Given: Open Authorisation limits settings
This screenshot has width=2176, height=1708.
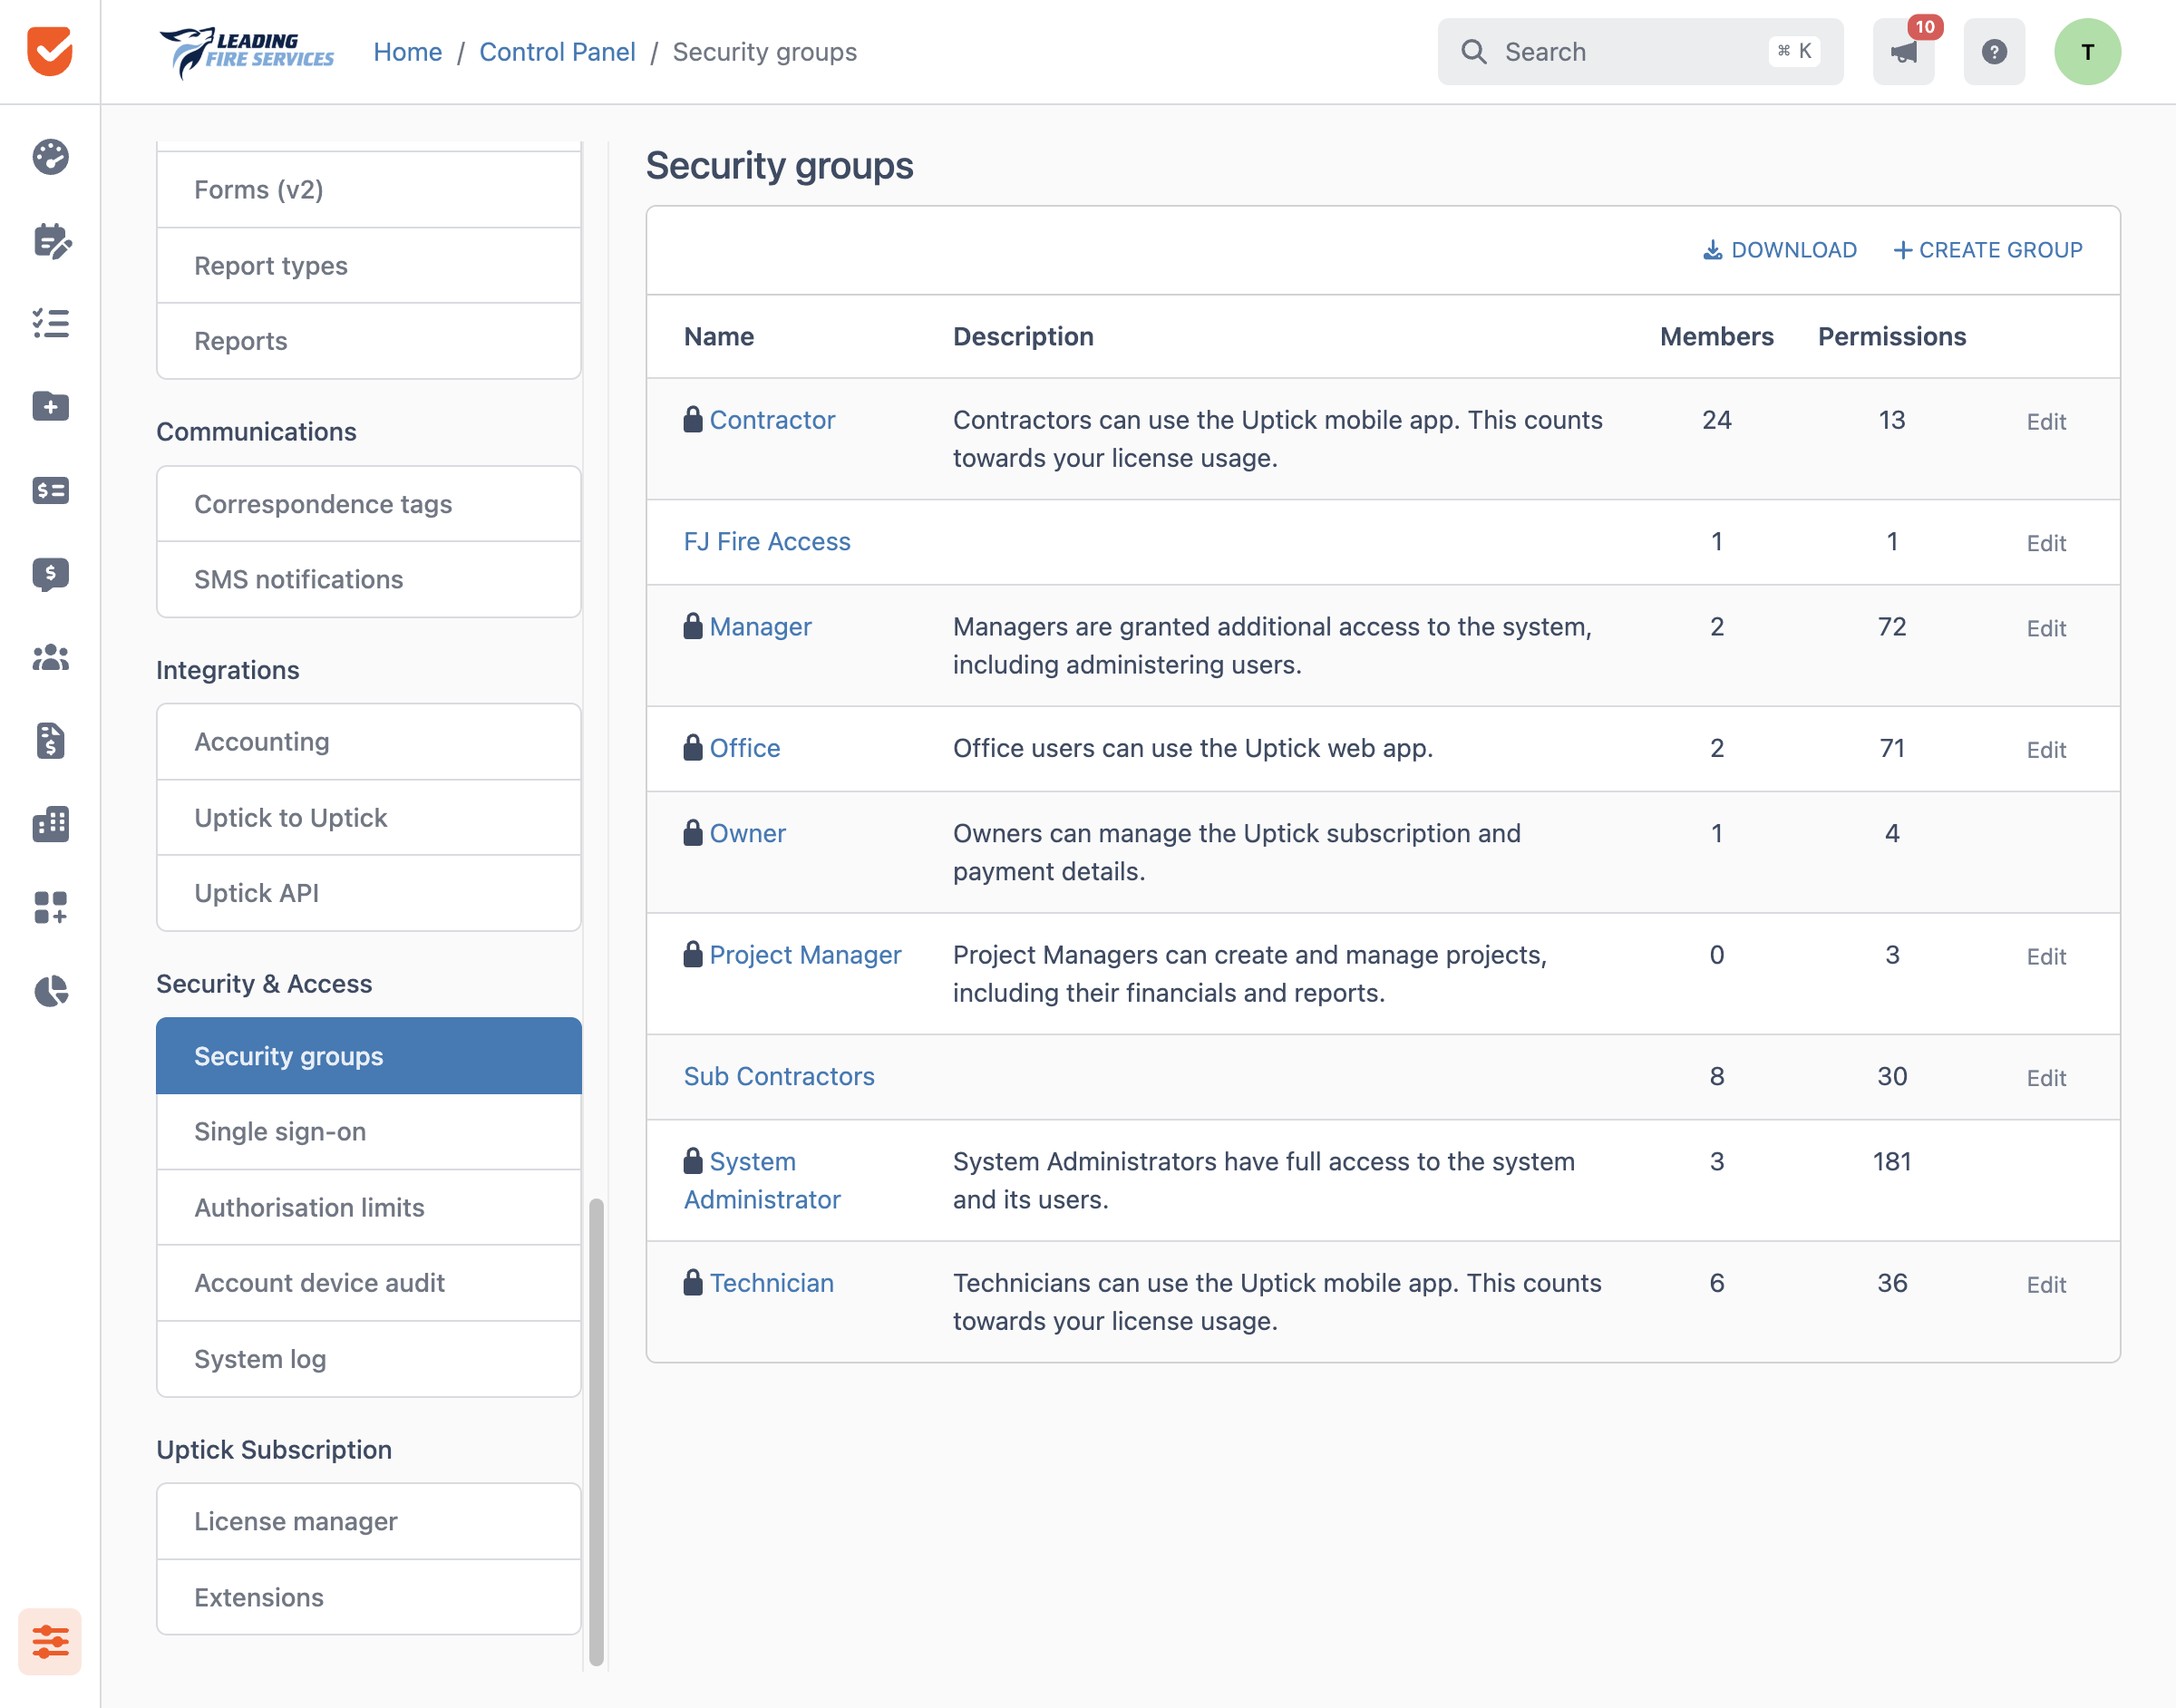Looking at the screenshot, I should (x=369, y=1208).
